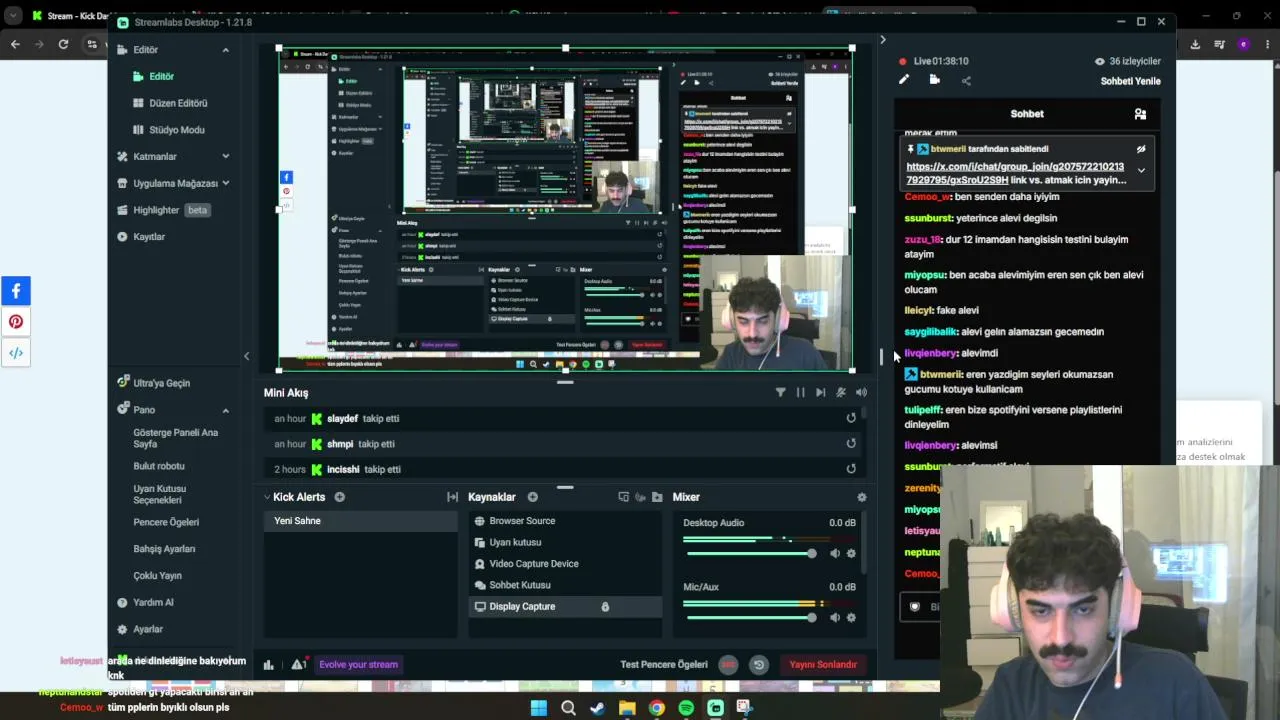1280x720 pixels.
Task: Toggle the replay buffer button
Action: (758, 665)
